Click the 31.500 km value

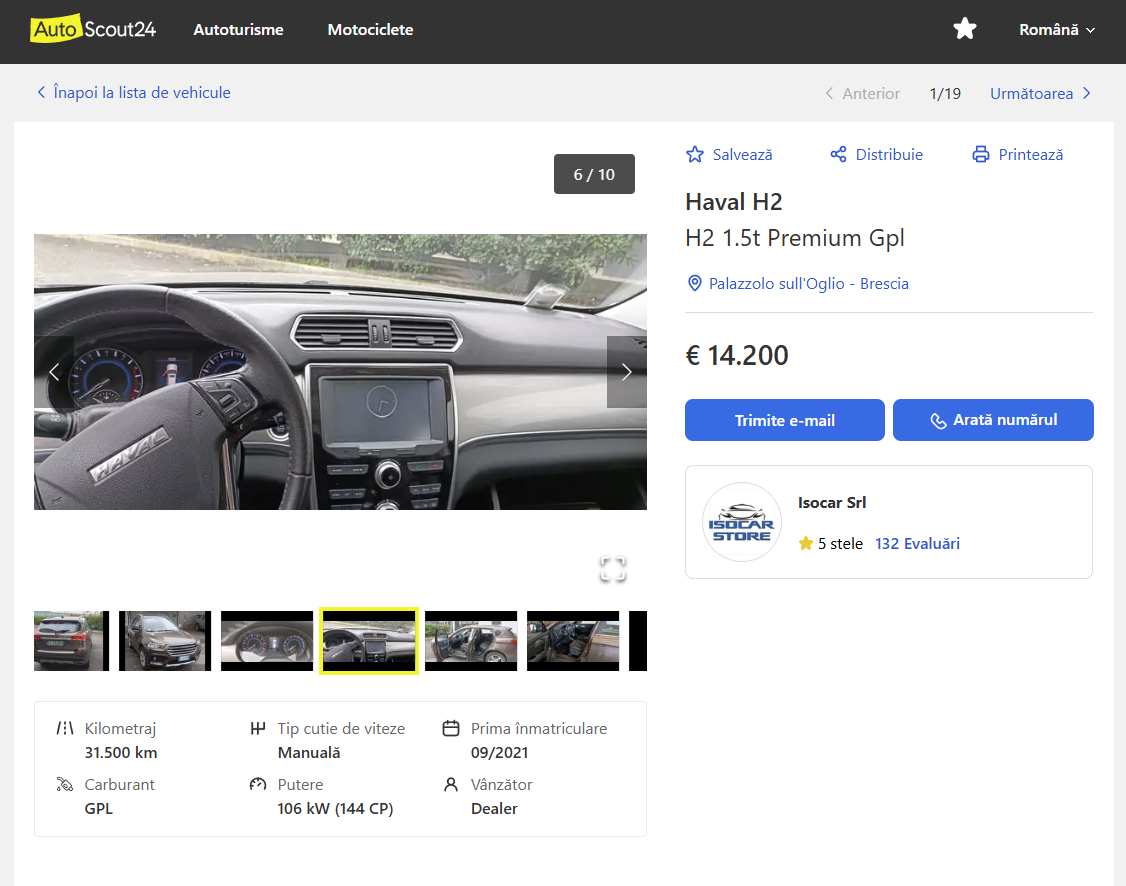121,752
